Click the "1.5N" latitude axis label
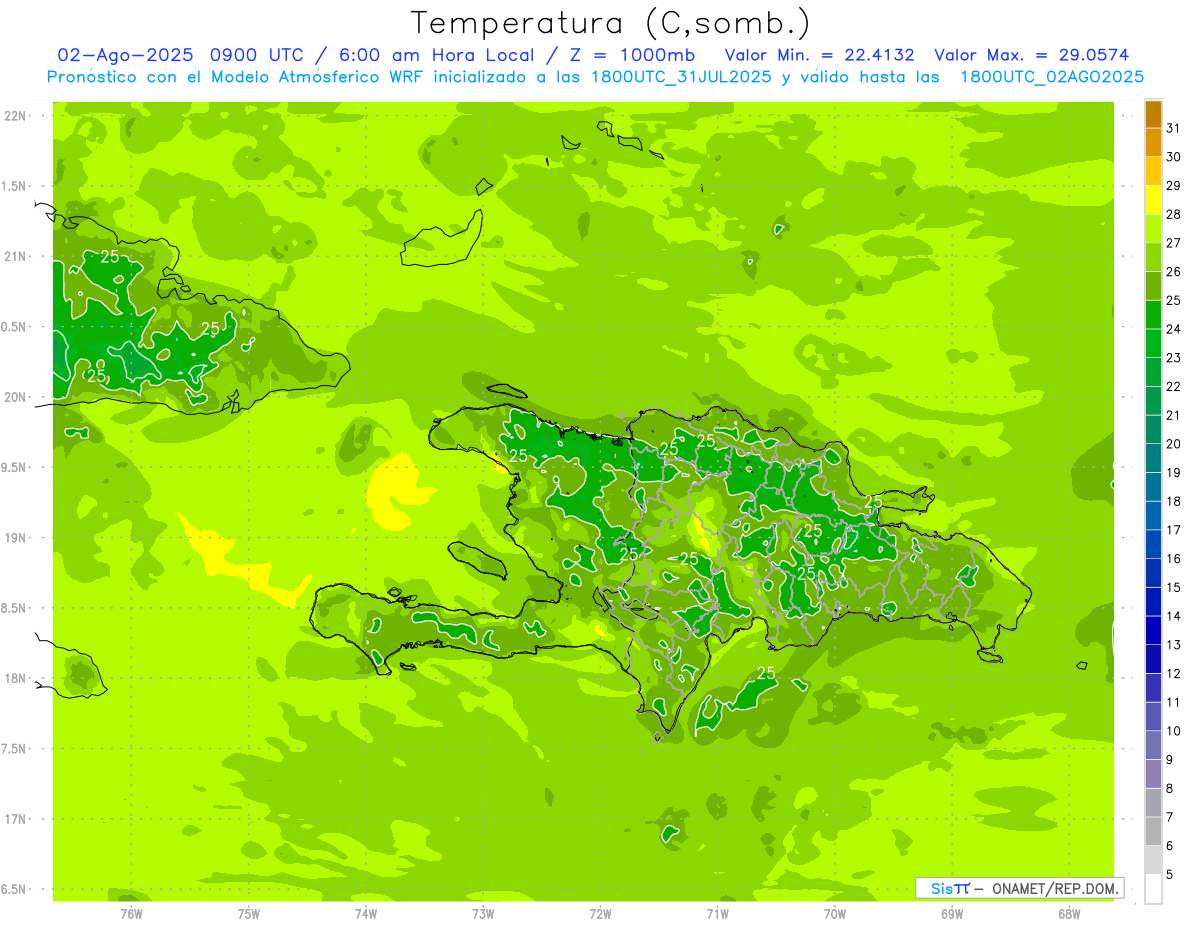Viewport: 1200px width, 927px height. [x=14, y=186]
